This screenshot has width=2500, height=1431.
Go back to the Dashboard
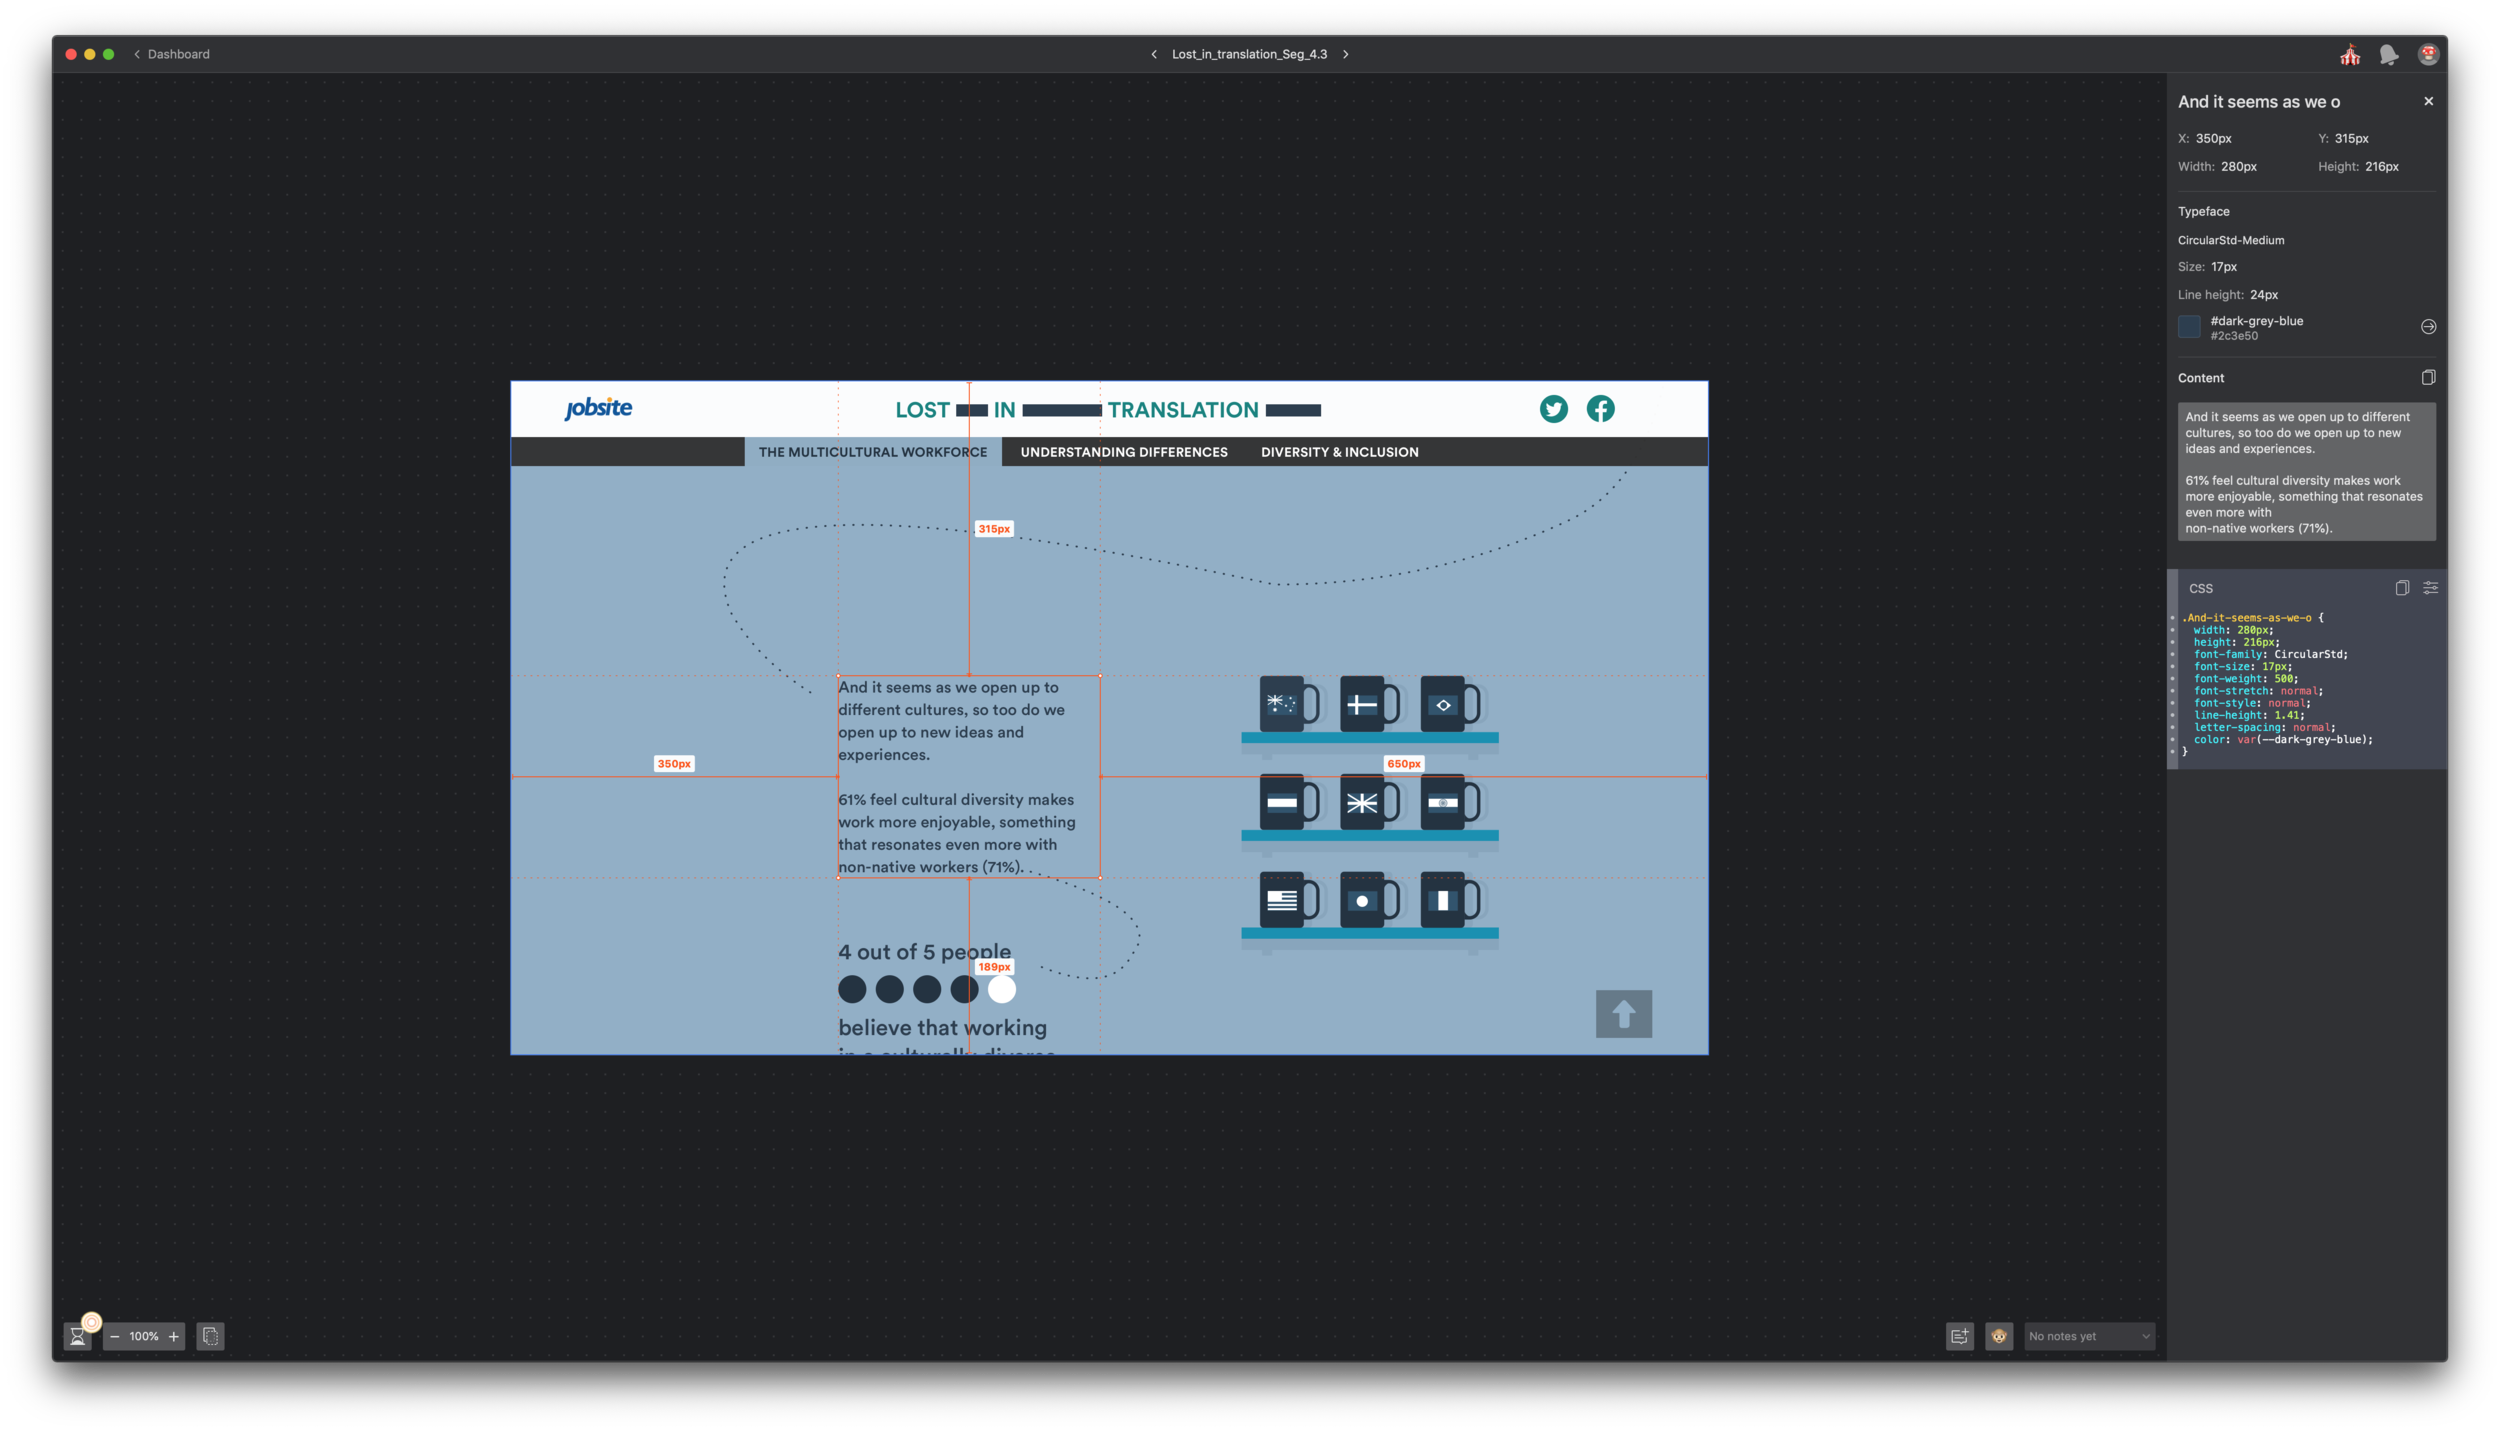(172, 54)
